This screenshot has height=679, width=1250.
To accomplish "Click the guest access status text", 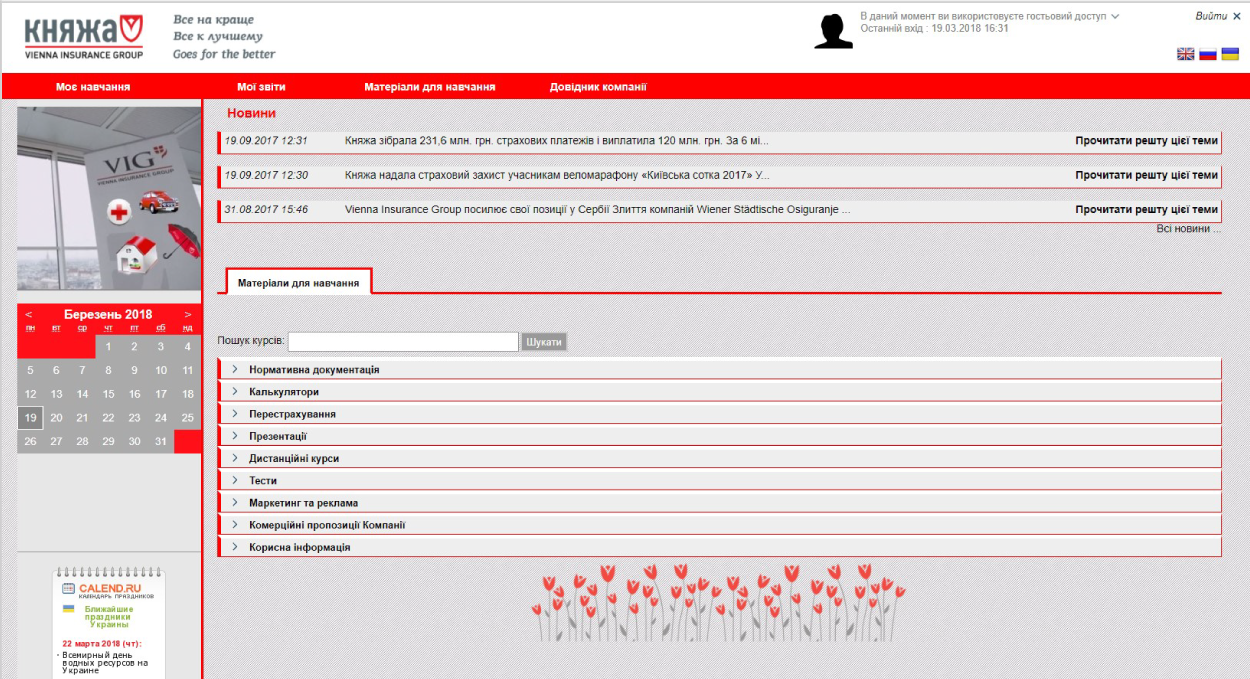I will [x=983, y=16].
